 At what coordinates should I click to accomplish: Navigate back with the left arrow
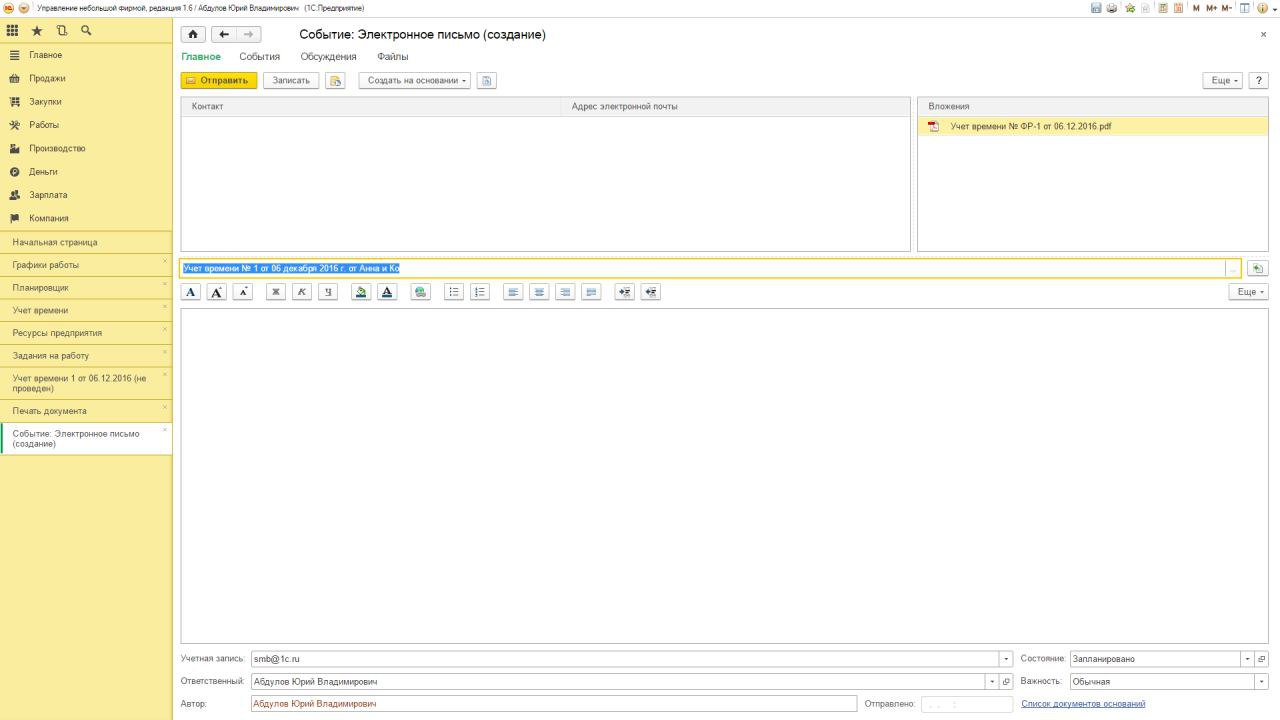tap(223, 35)
